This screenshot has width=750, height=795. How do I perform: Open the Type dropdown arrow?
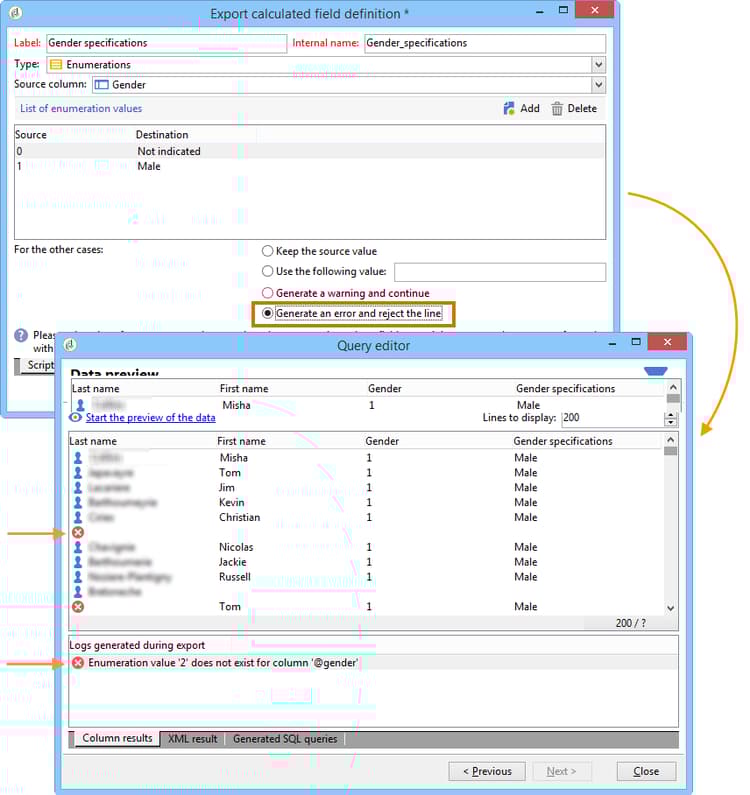click(598, 64)
